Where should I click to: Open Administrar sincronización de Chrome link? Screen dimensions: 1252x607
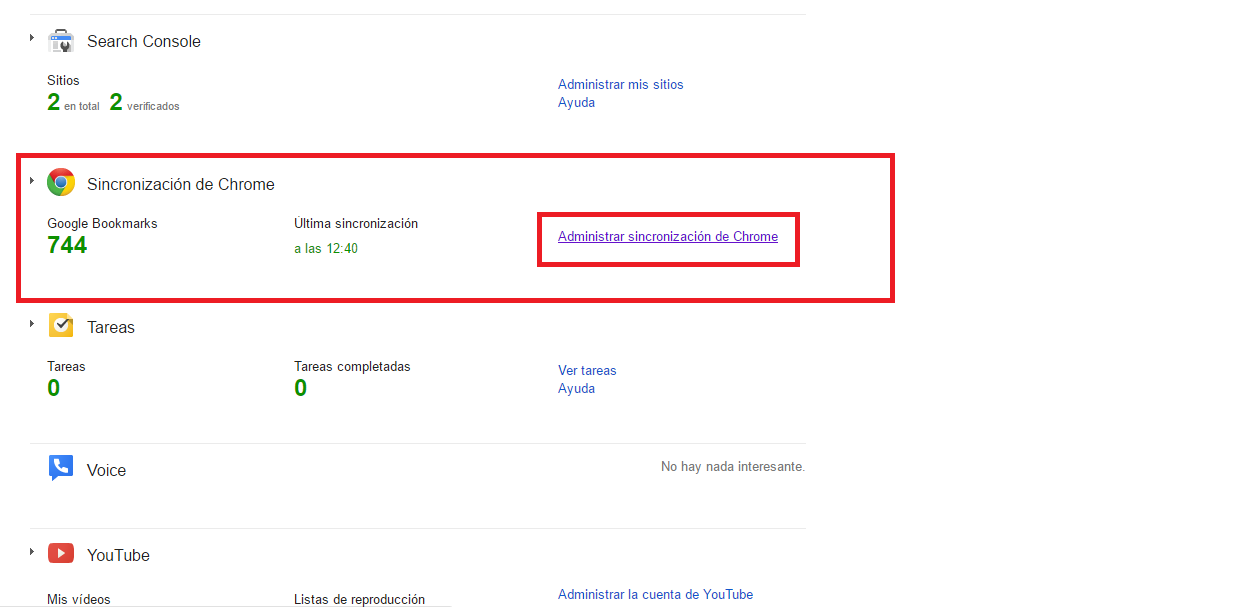(668, 237)
